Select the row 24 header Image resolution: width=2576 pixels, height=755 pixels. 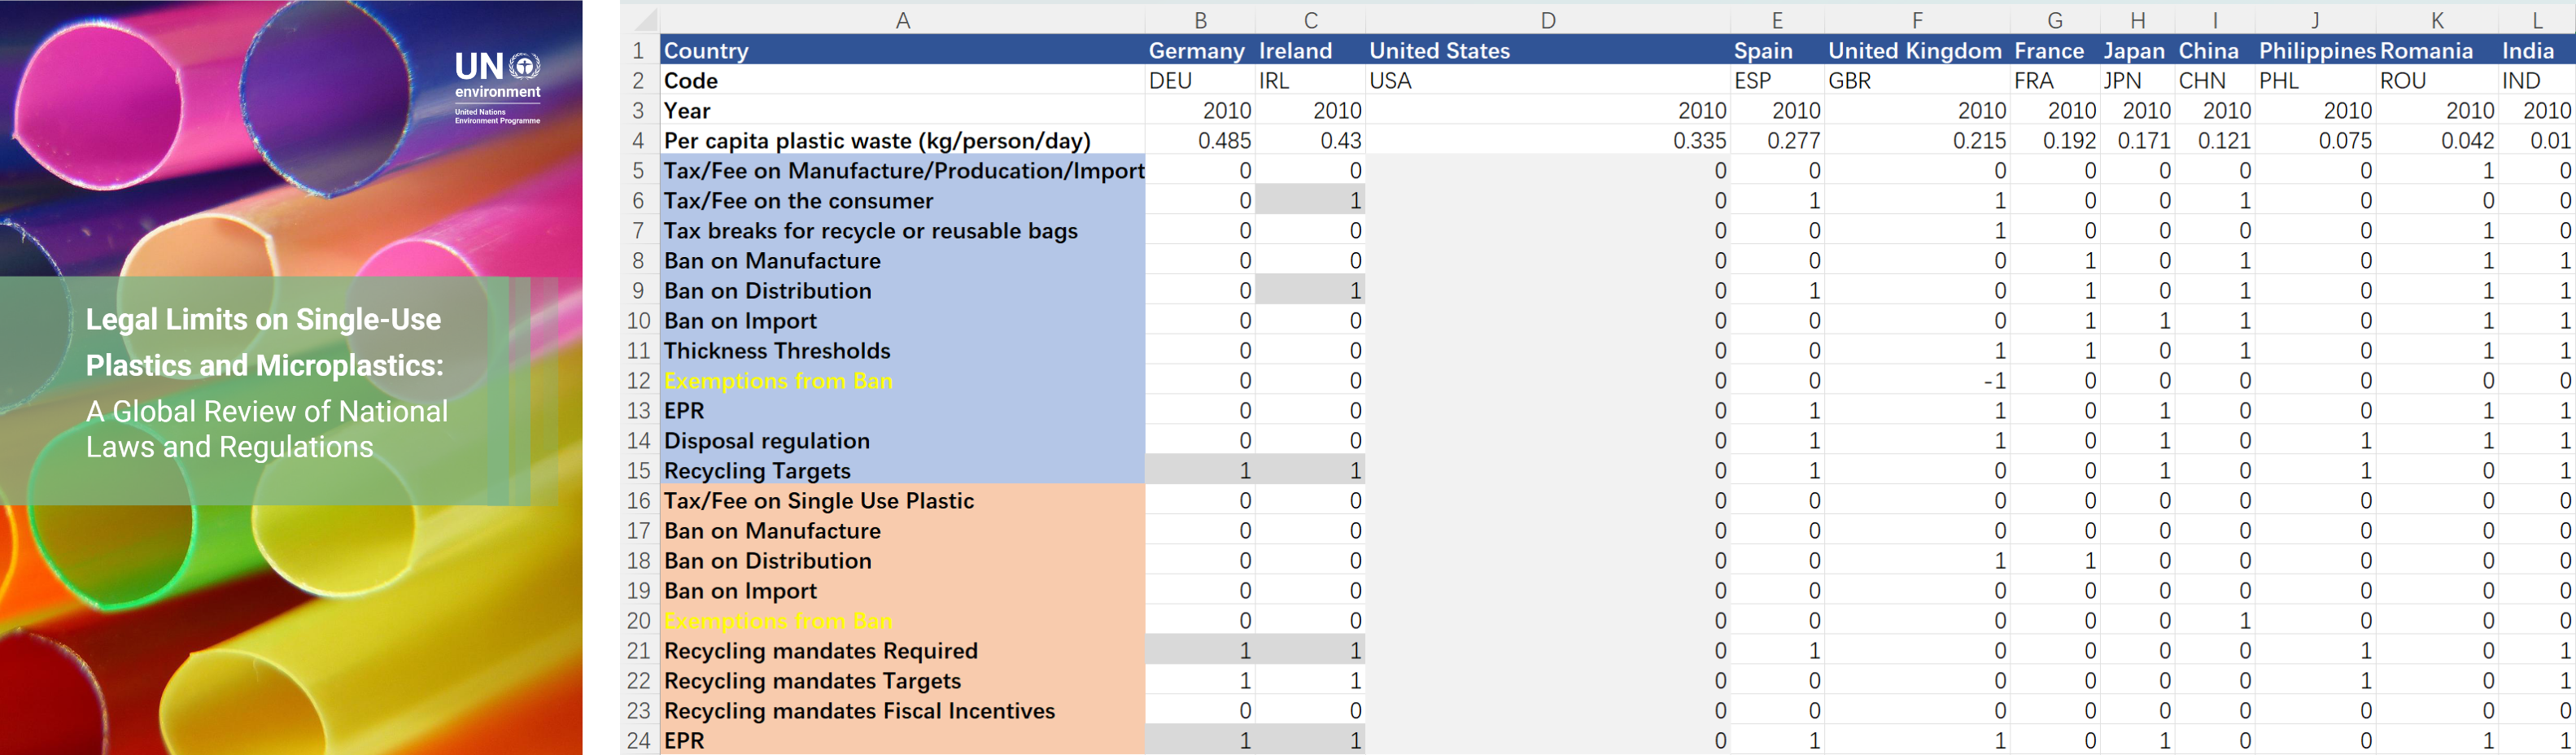pos(639,741)
